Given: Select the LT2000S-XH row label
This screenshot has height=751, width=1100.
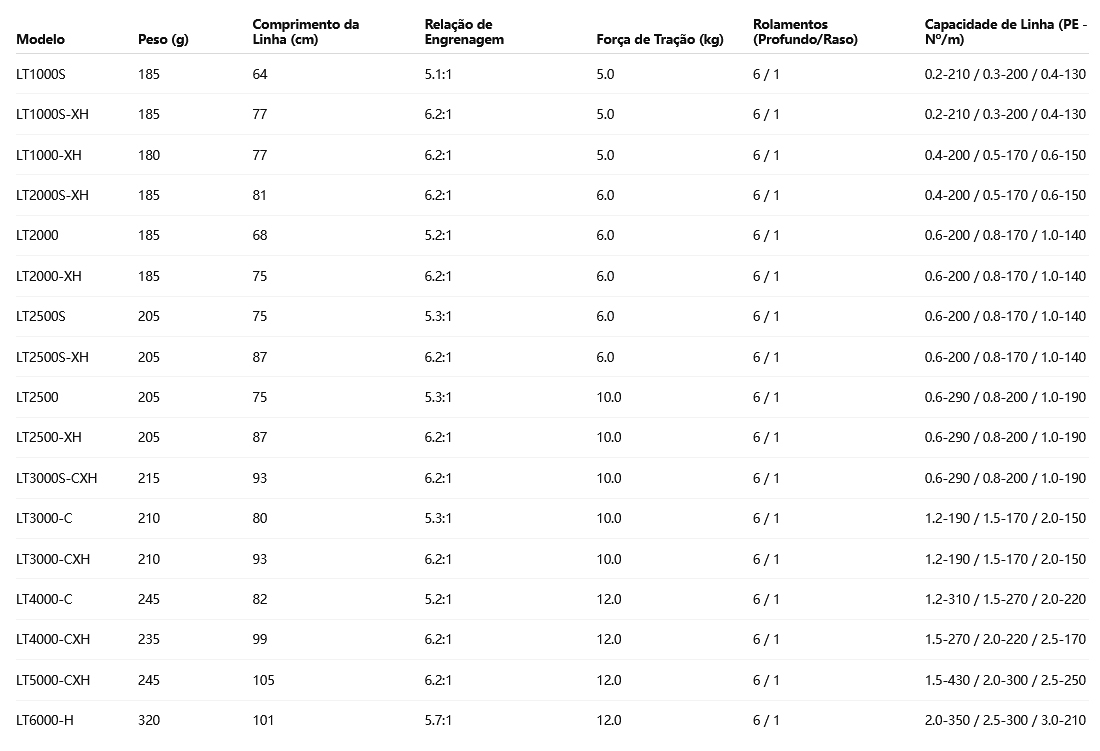Looking at the screenshot, I should tap(53, 195).
